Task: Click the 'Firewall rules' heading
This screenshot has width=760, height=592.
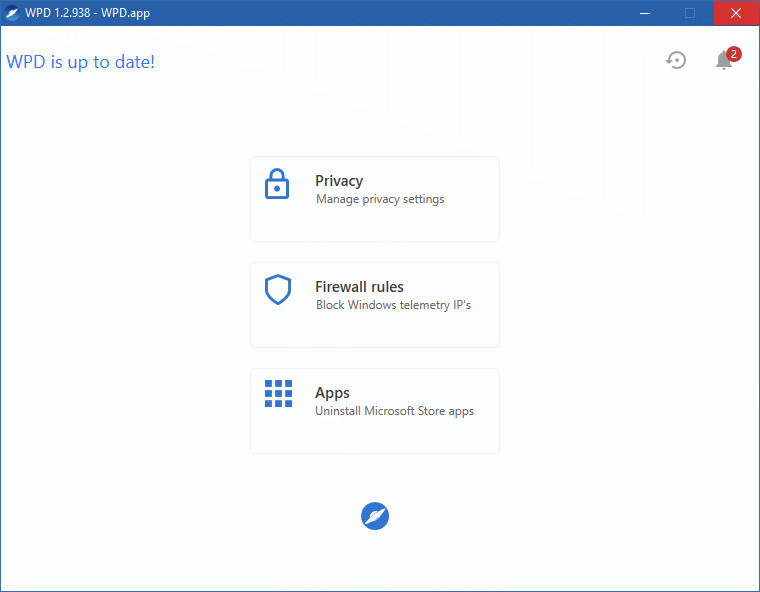Action: click(359, 287)
